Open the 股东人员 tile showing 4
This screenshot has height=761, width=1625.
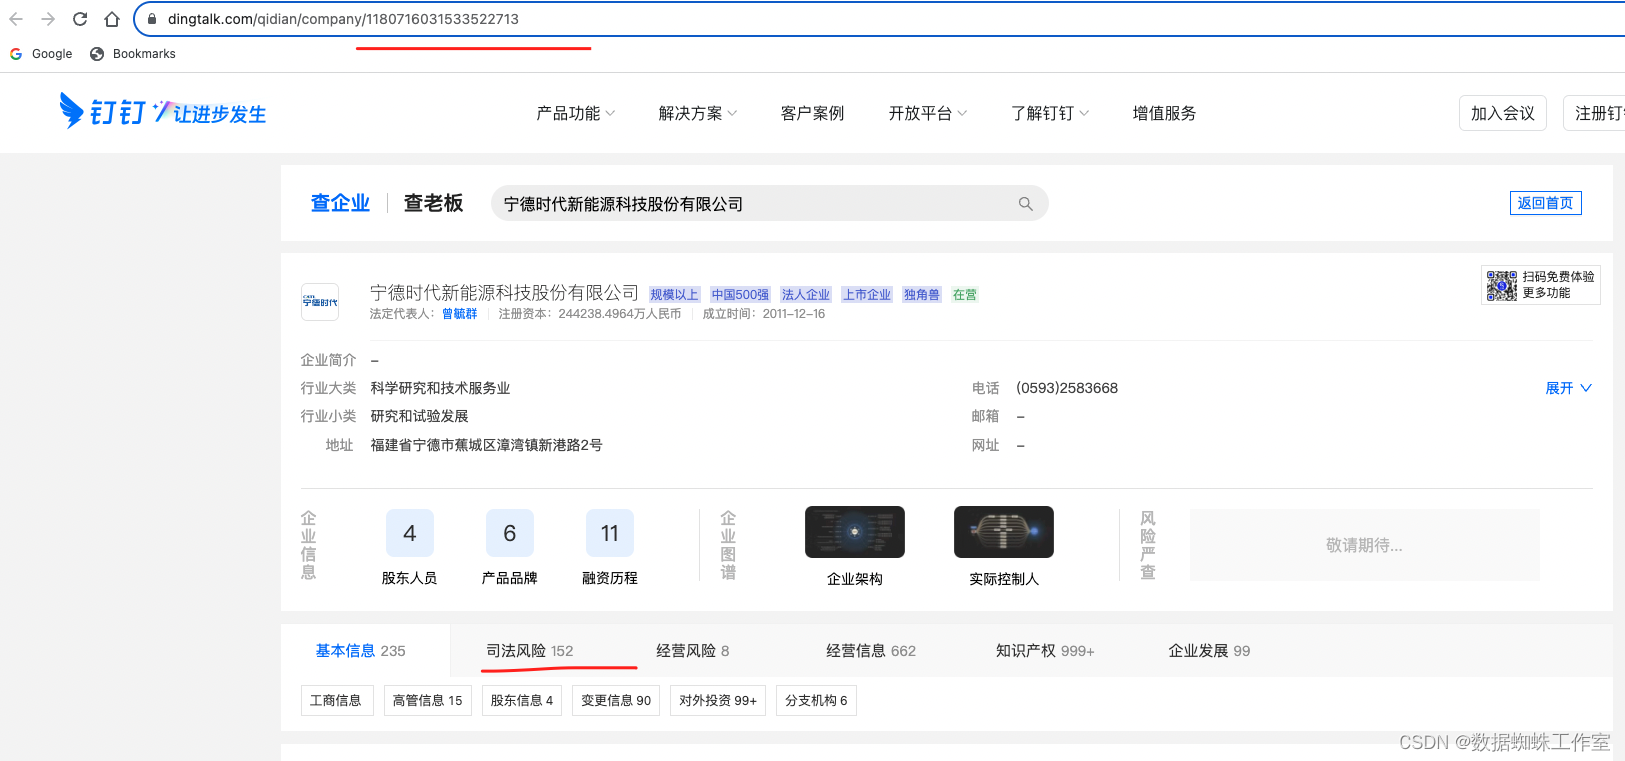[x=410, y=547]
